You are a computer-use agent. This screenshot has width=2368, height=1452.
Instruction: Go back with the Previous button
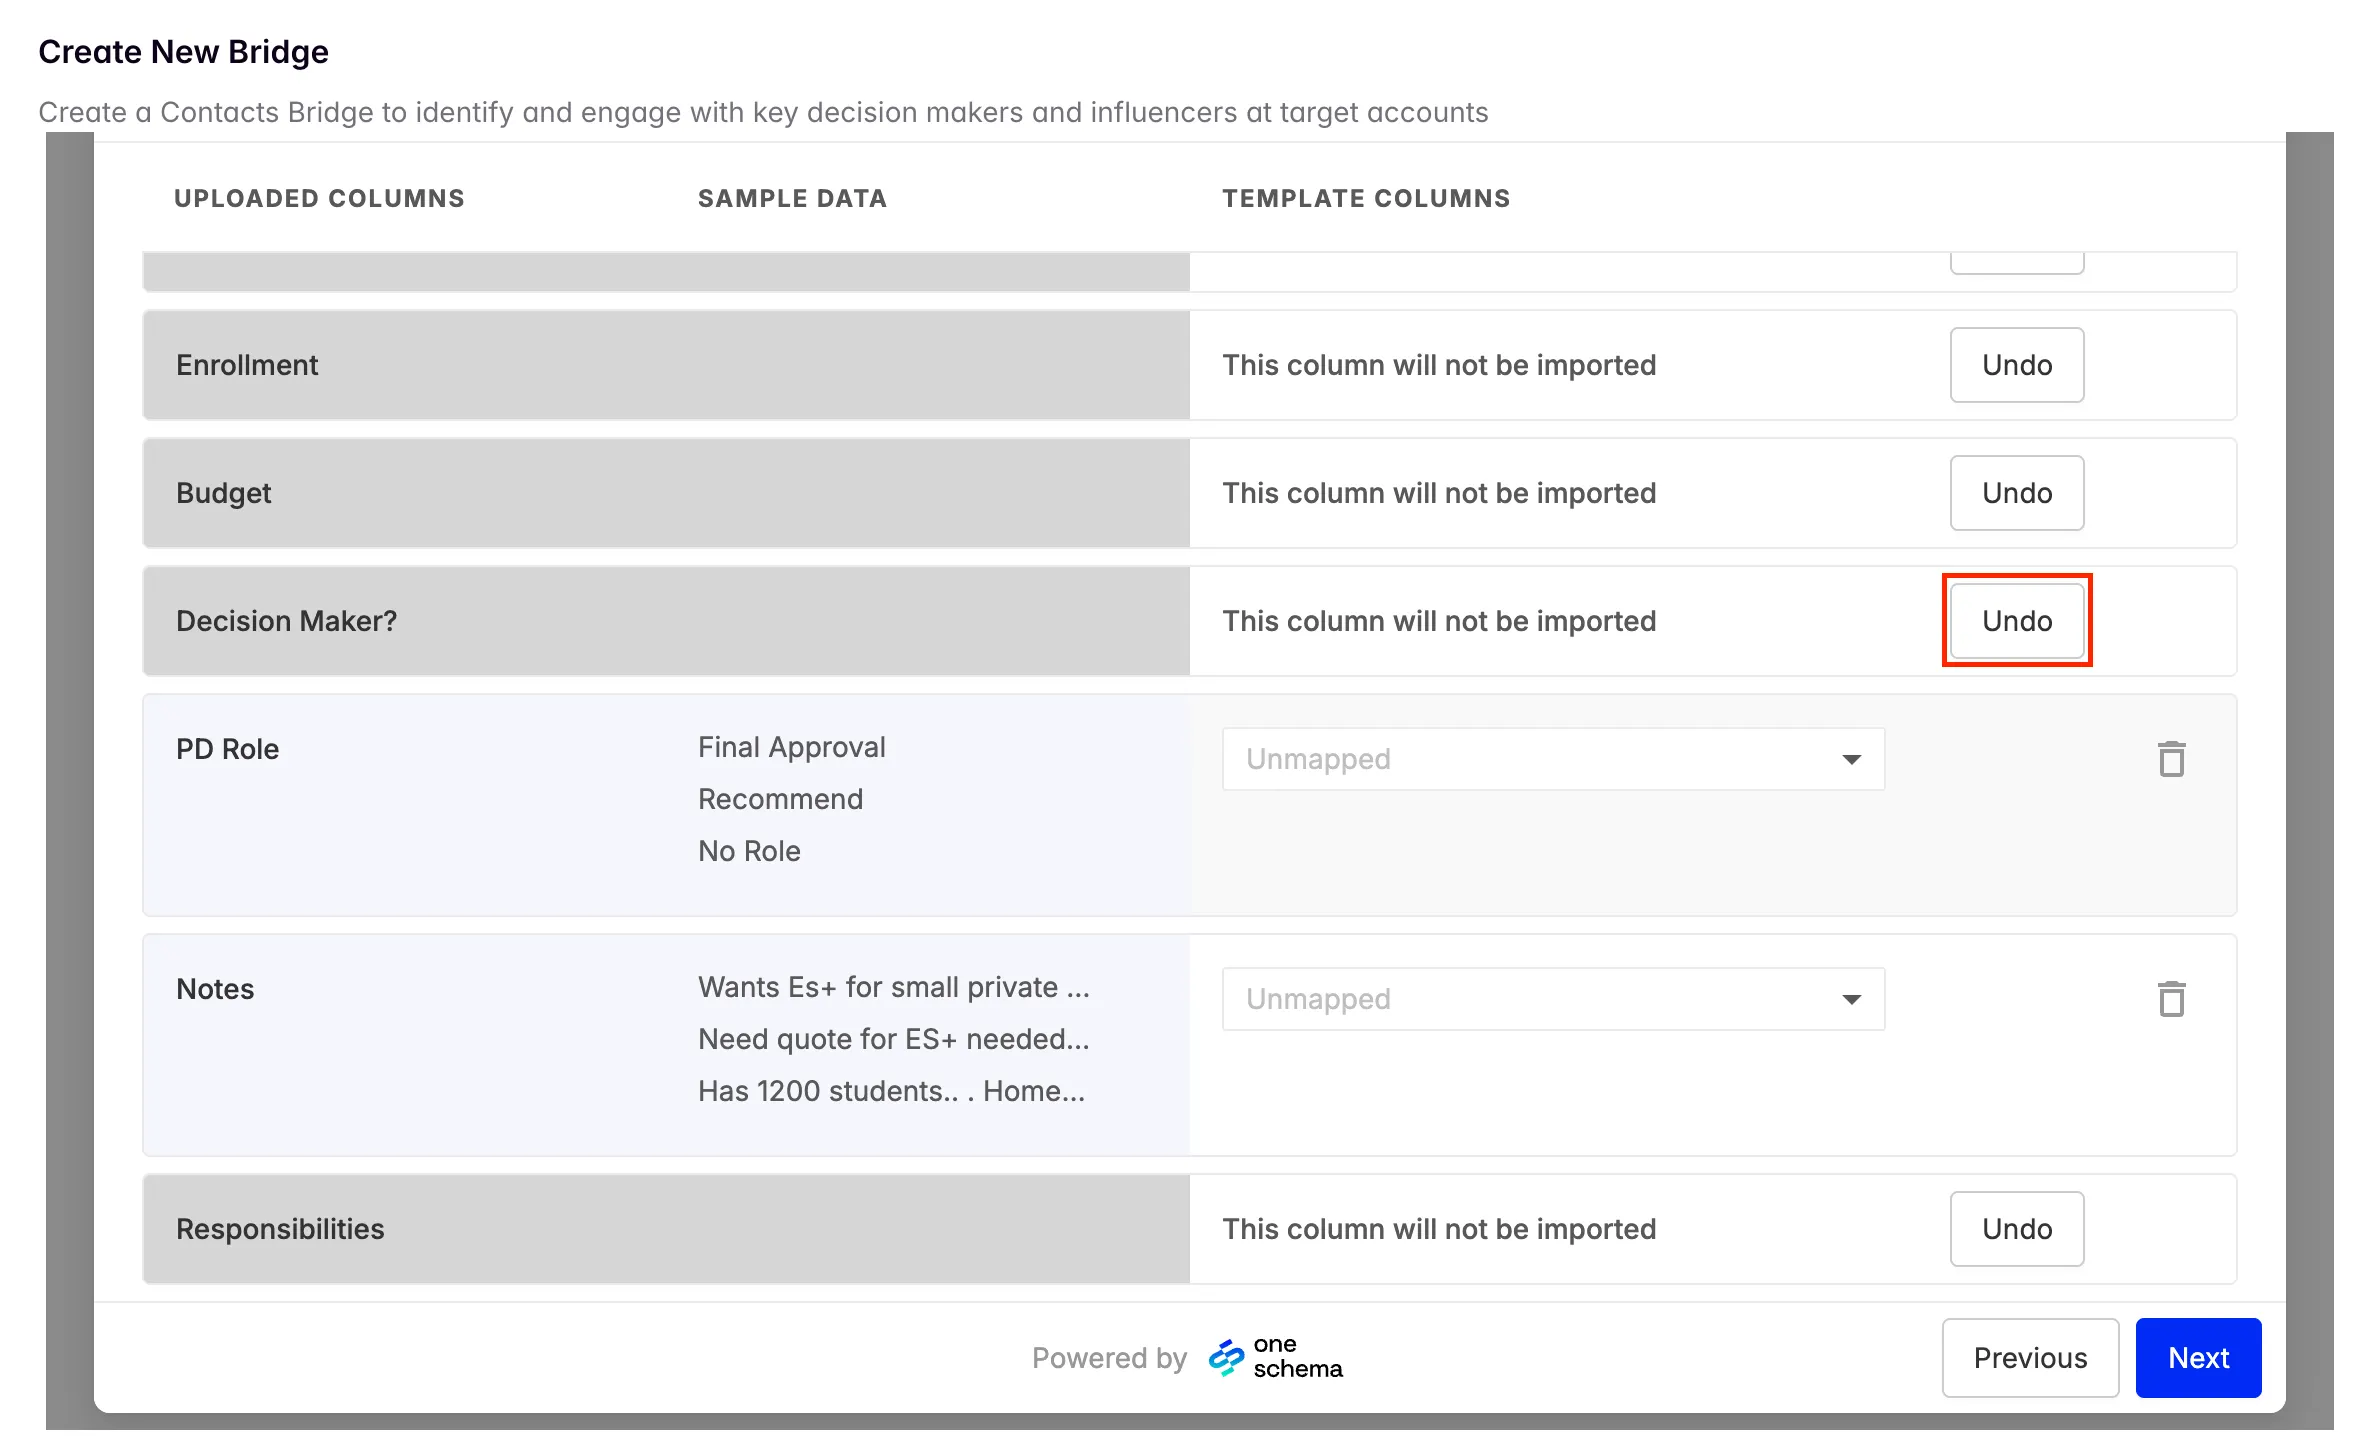pos(2029,1358)
